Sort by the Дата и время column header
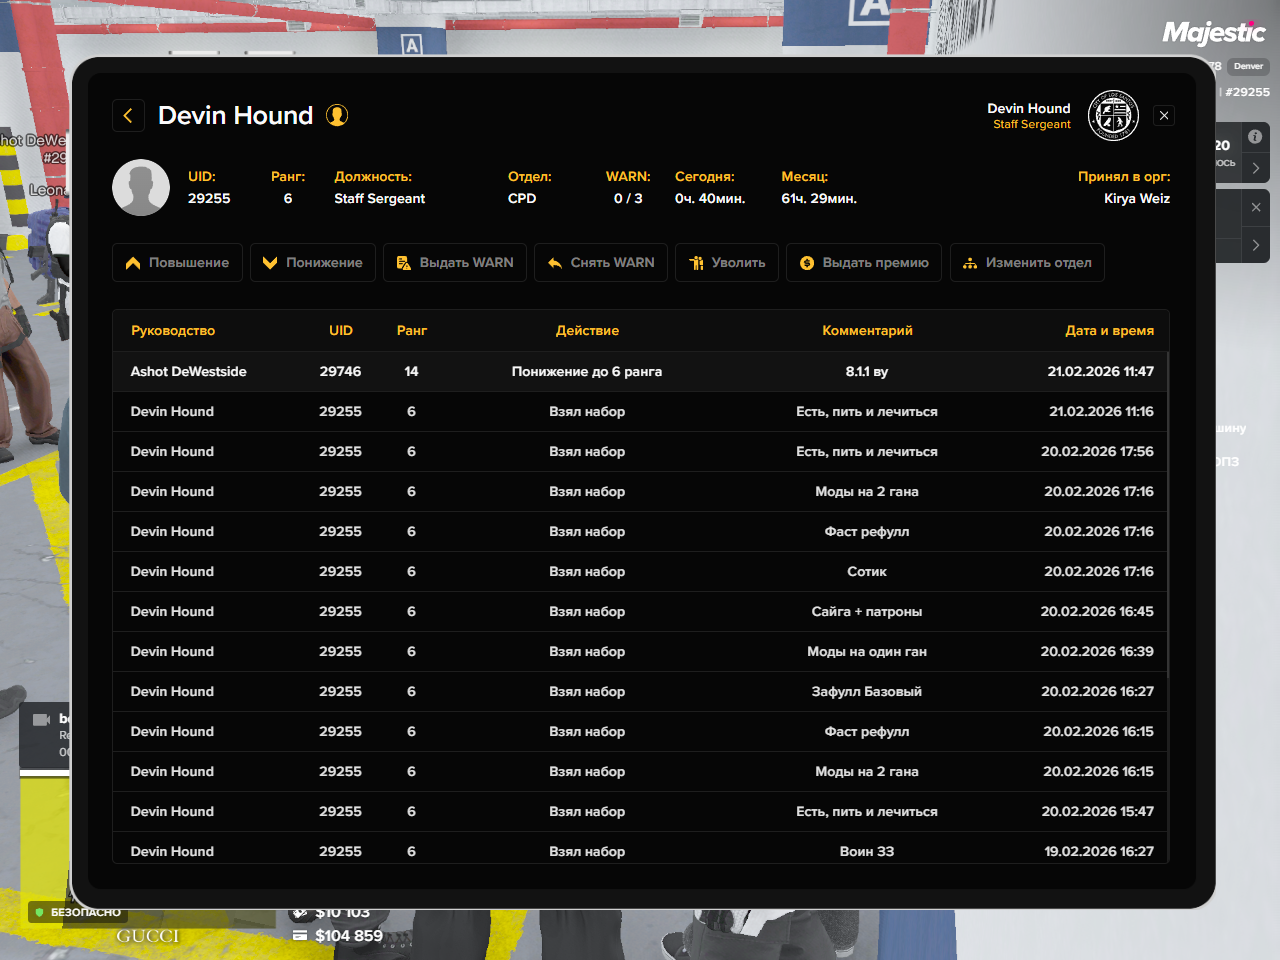This screenshot has height=960, width=1280. (x=1109, y=331)
